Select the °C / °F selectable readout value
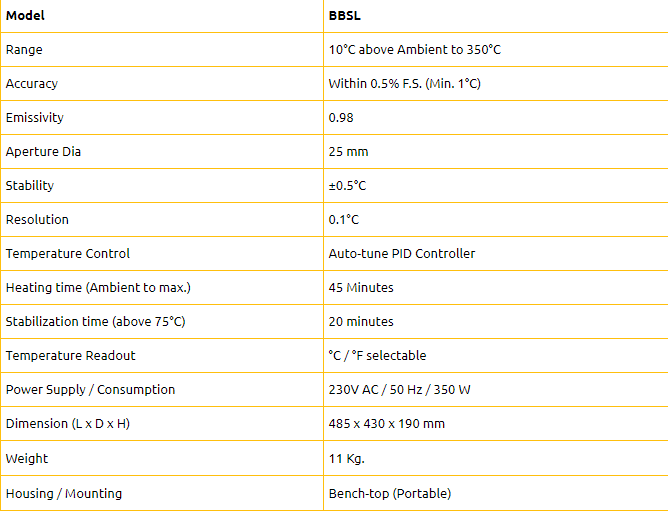Screen dimensions: 668x511 pos(377,355)
